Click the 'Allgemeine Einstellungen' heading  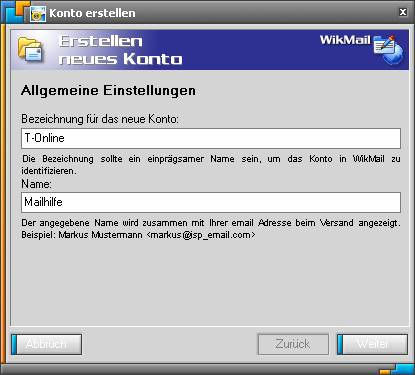(x=108, y=91)
